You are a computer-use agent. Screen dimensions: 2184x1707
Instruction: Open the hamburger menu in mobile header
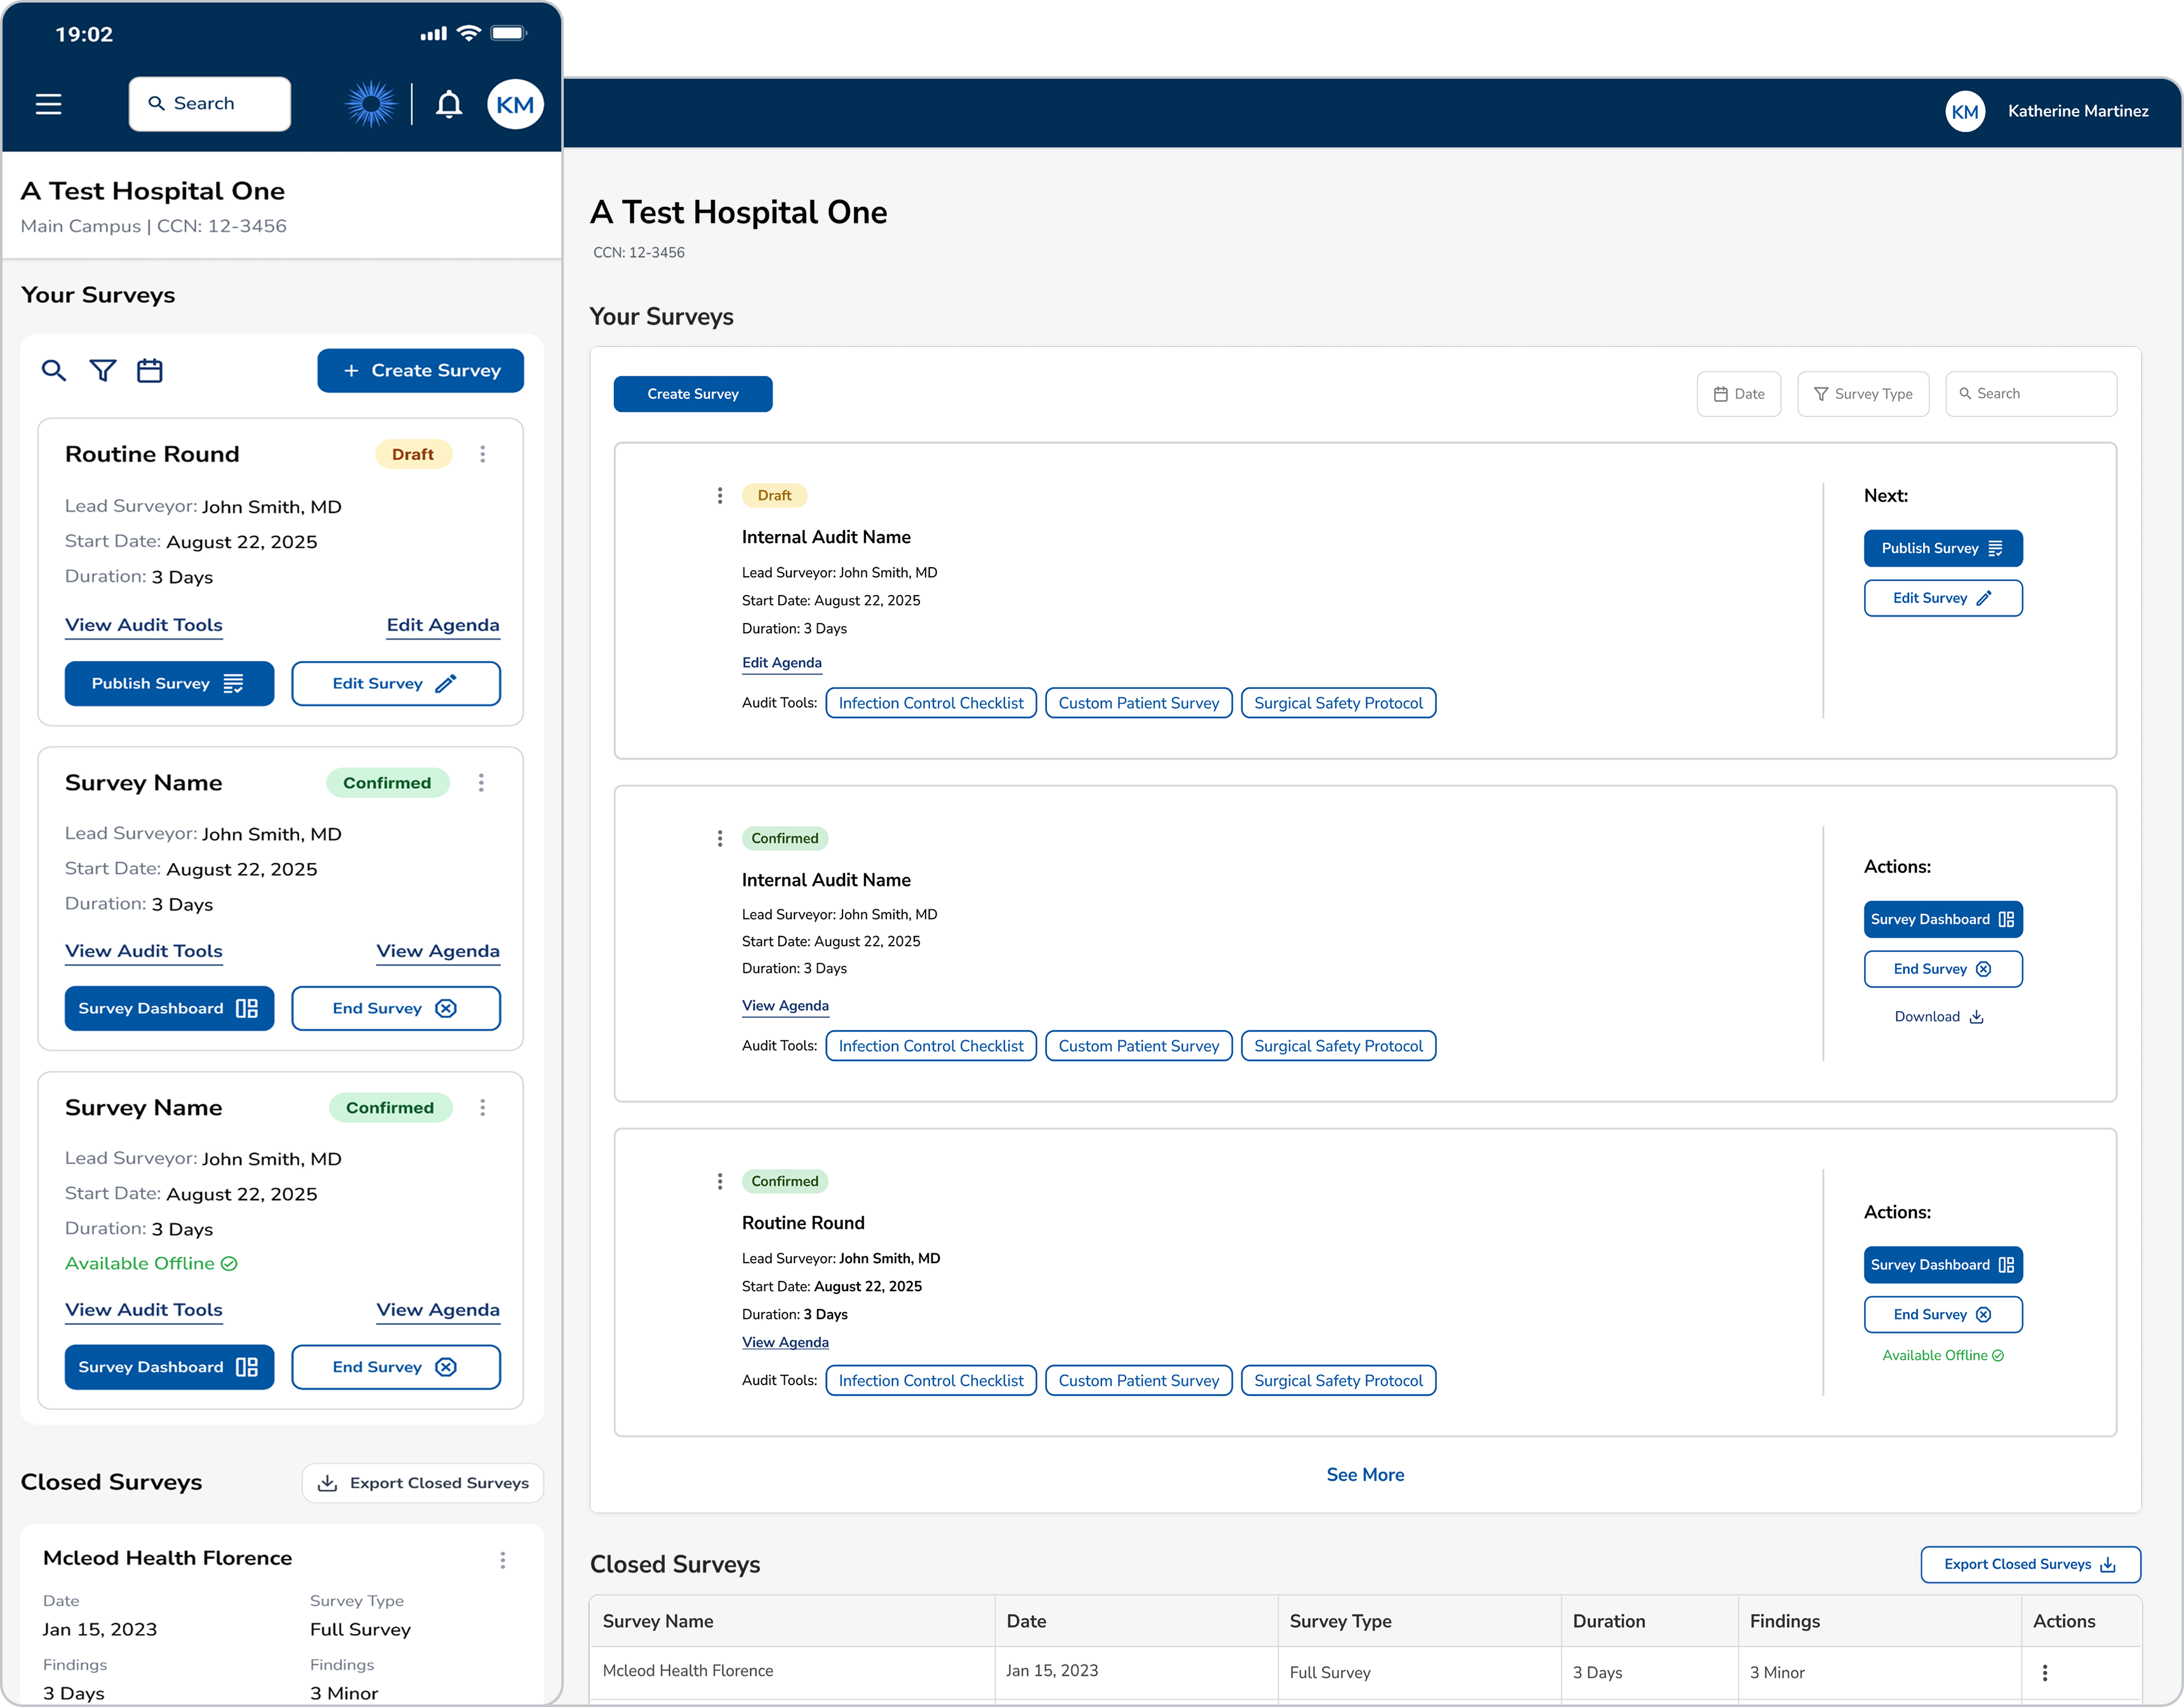[x=48, y=104]
